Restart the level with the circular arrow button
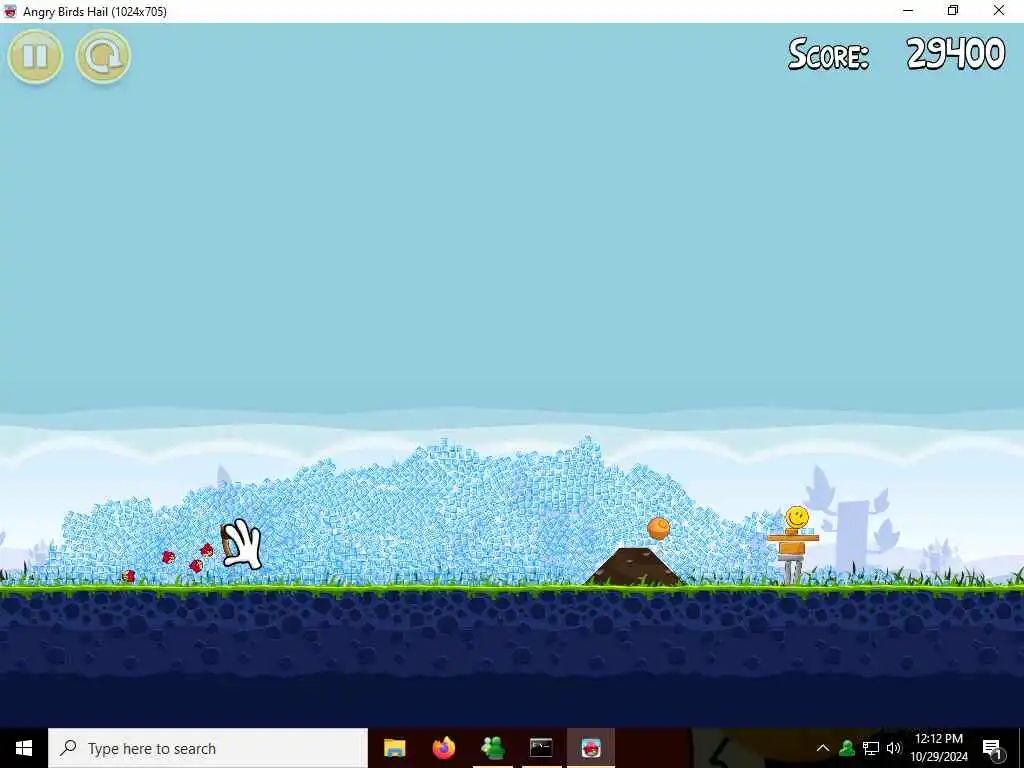The height and width of the screenshot is (768, 1024). point(103,57)
